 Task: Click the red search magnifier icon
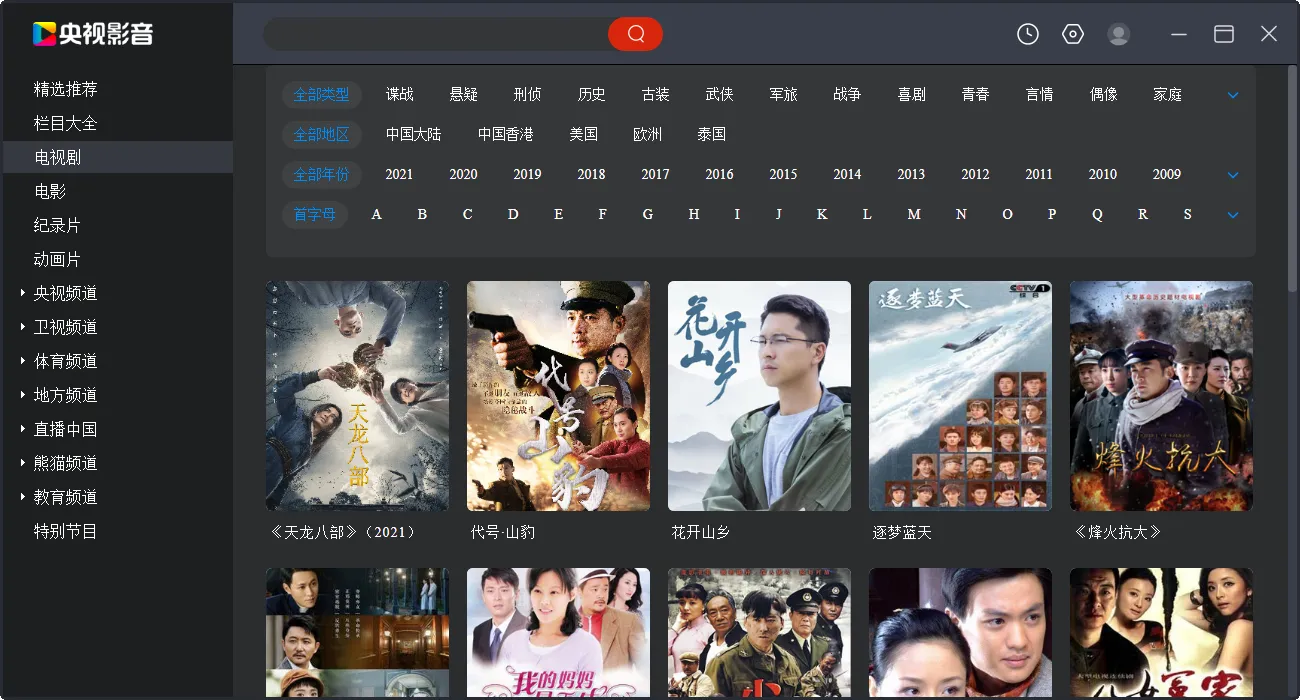pyautogui.click(x=636, y=33)
